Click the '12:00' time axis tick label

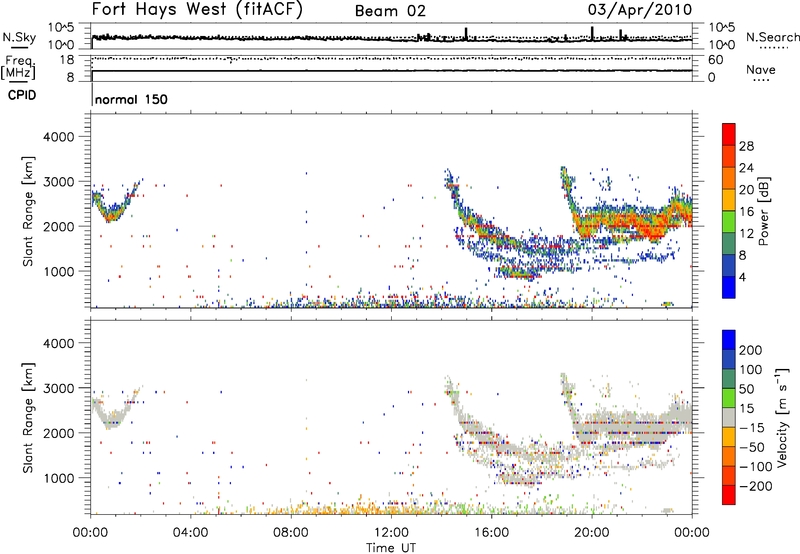point(391,533)
